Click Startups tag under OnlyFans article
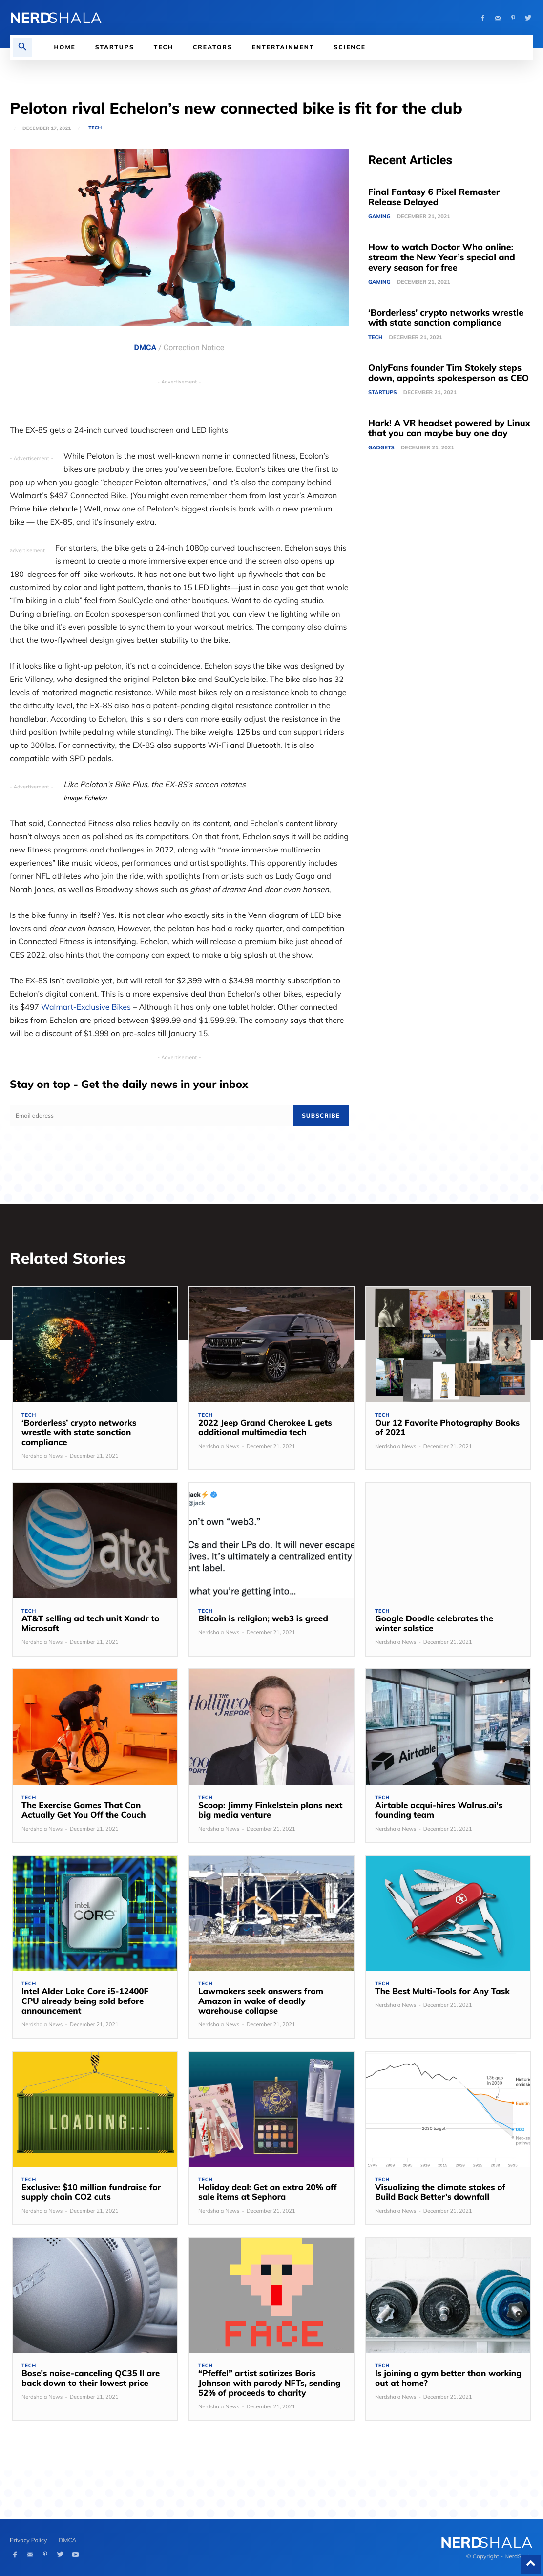 pyautogui.click(x=382, y=392)
